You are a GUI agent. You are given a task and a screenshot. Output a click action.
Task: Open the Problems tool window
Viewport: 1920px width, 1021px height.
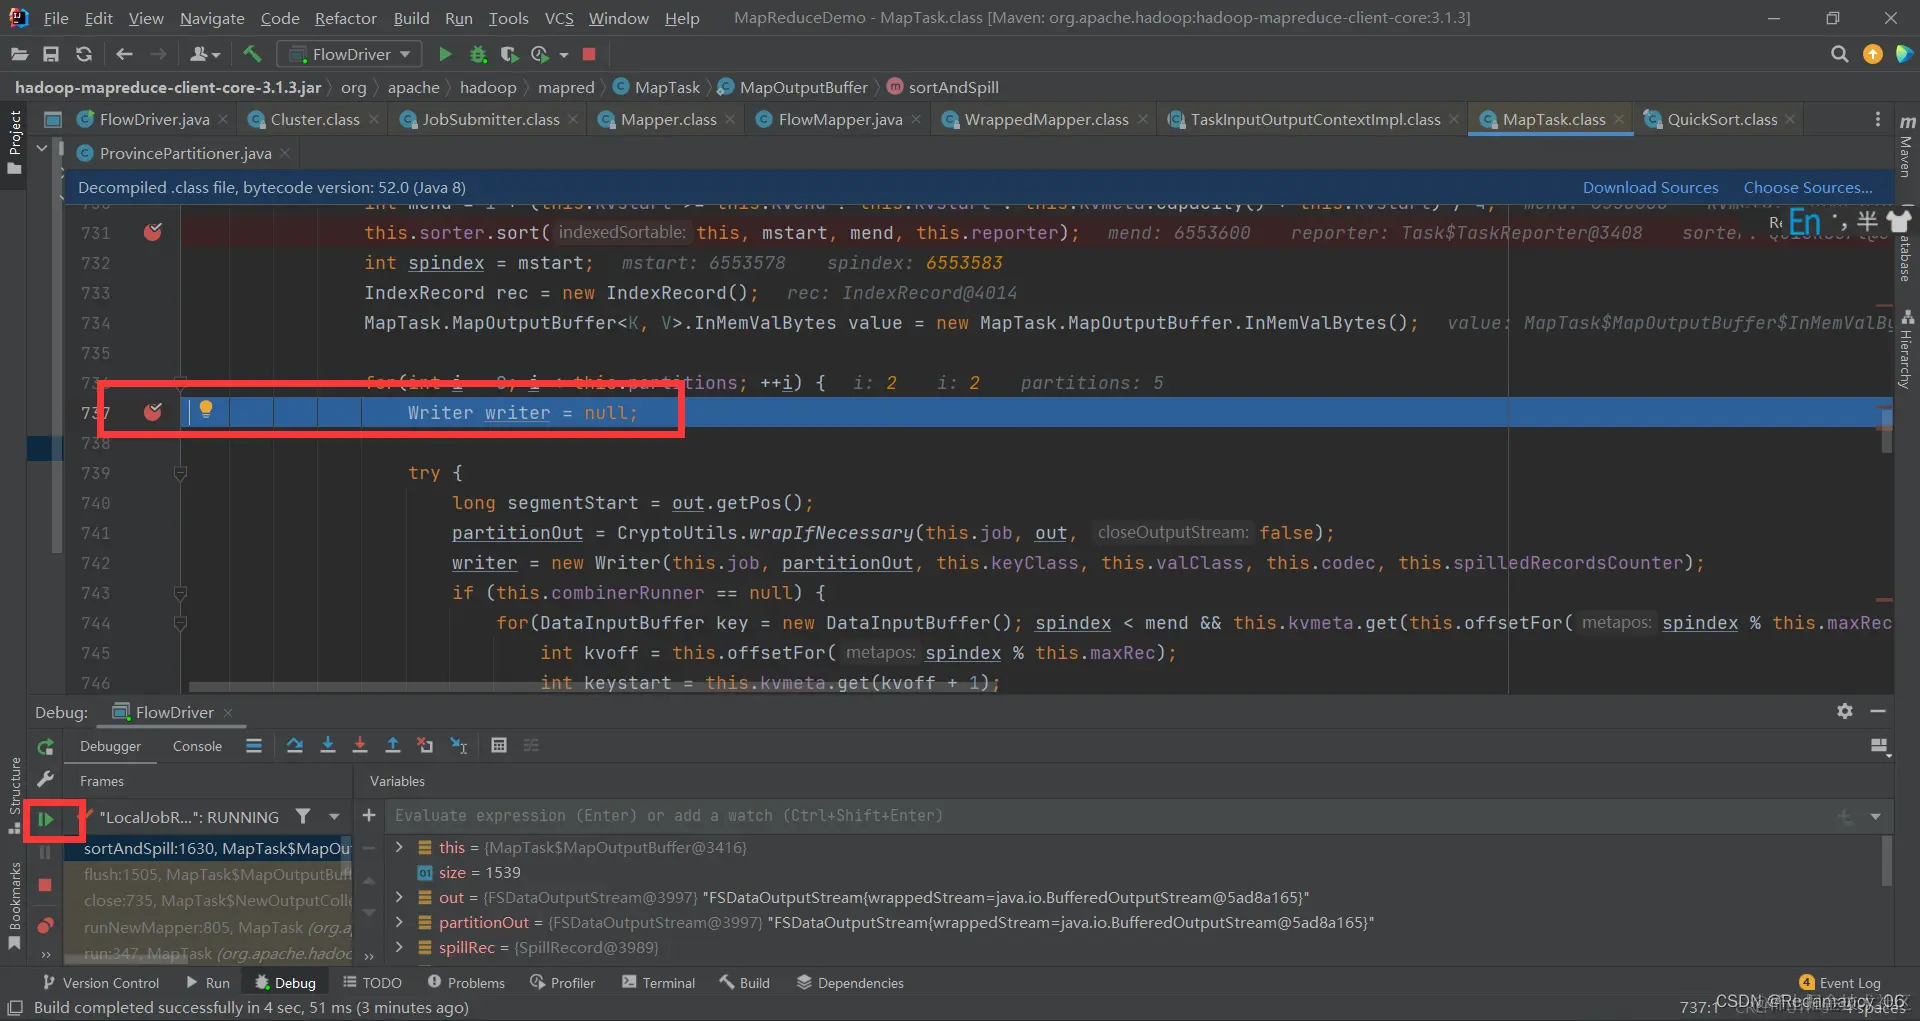coord(466,983)
